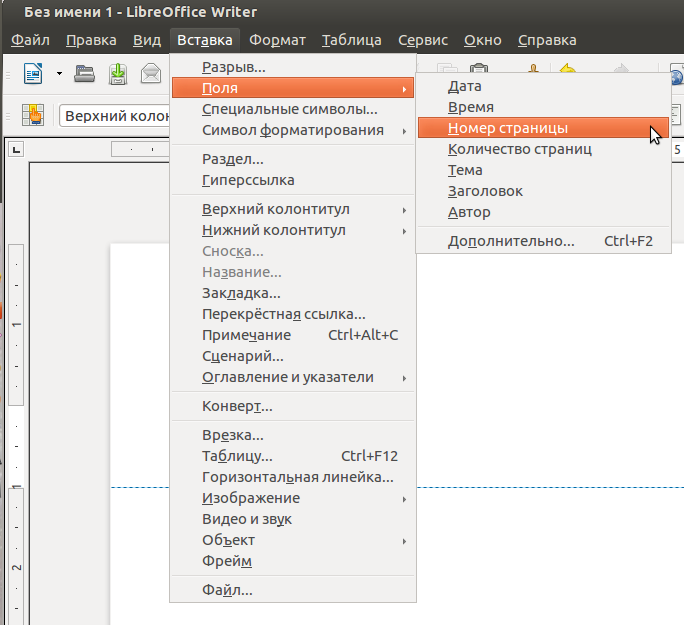Viewport: 684px width, 625px height.
Task: Choose Врезка... menu entry
Action: [x=293, y=435]
